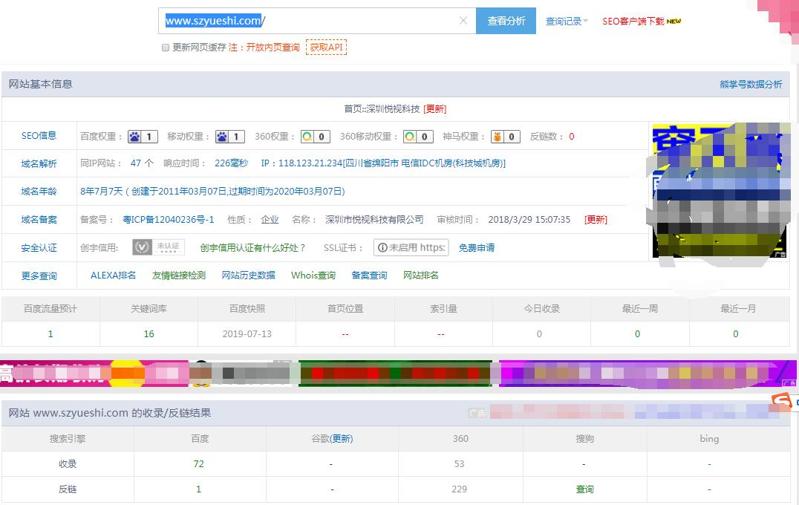799x505 pixels.
Task: Open 创宇信用认证有什么好处 link
Action: 252,248
